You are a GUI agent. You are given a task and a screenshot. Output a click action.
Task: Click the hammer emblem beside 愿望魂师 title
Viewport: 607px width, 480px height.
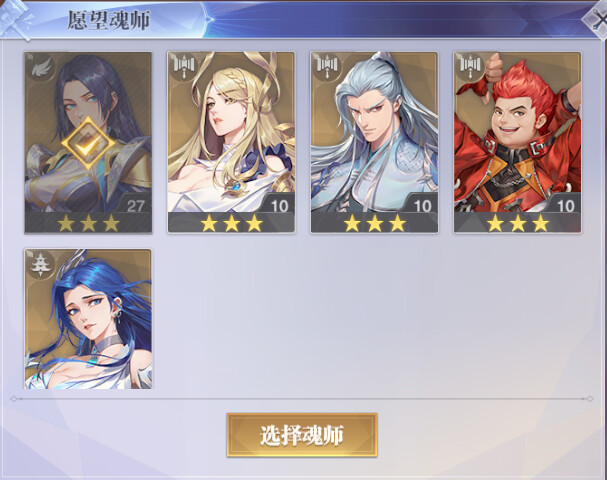coord(15,19)
